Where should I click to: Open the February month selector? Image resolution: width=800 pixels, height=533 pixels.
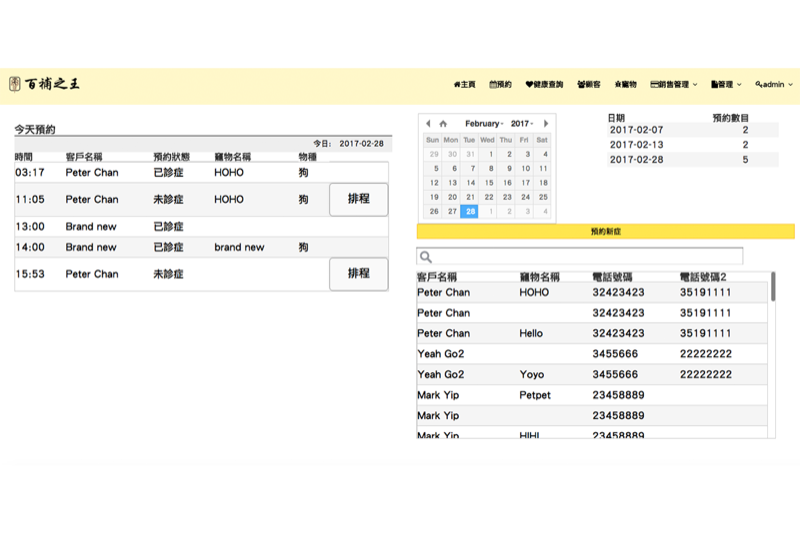[484, 123]
